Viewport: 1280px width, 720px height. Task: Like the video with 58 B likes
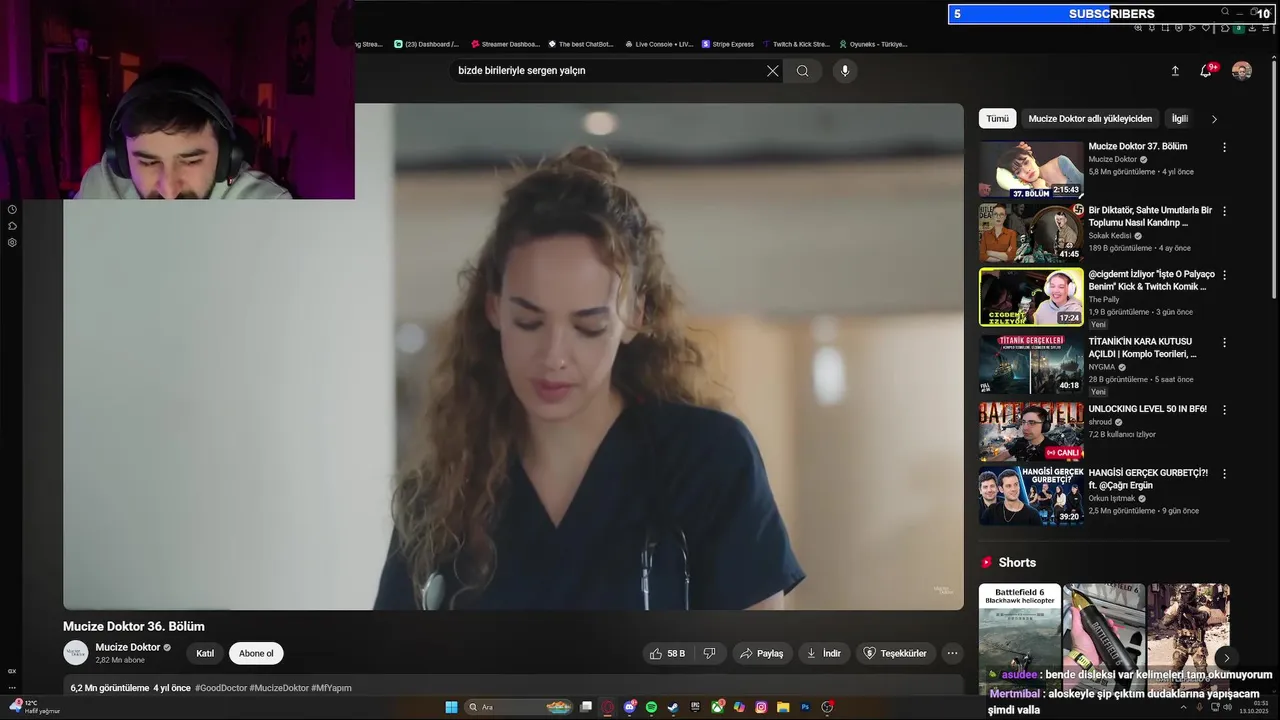(x=667, y=653)
